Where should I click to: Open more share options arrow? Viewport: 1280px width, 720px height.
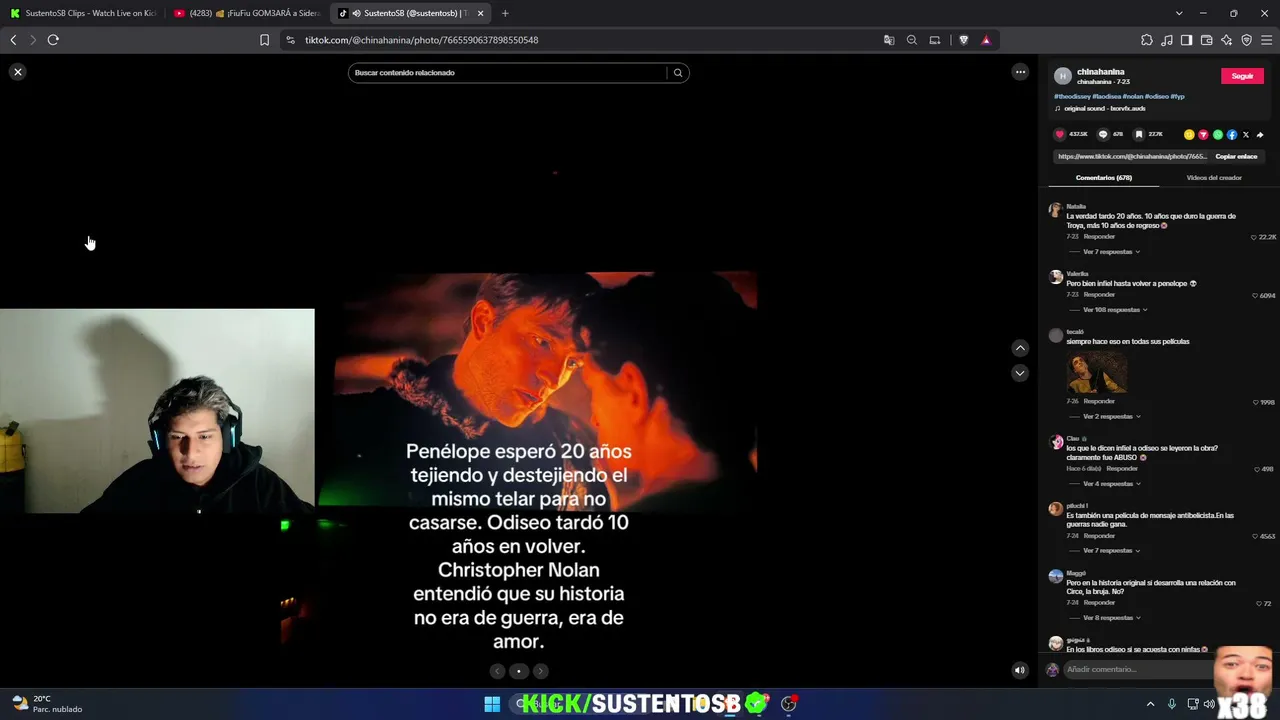[1260, 135]
